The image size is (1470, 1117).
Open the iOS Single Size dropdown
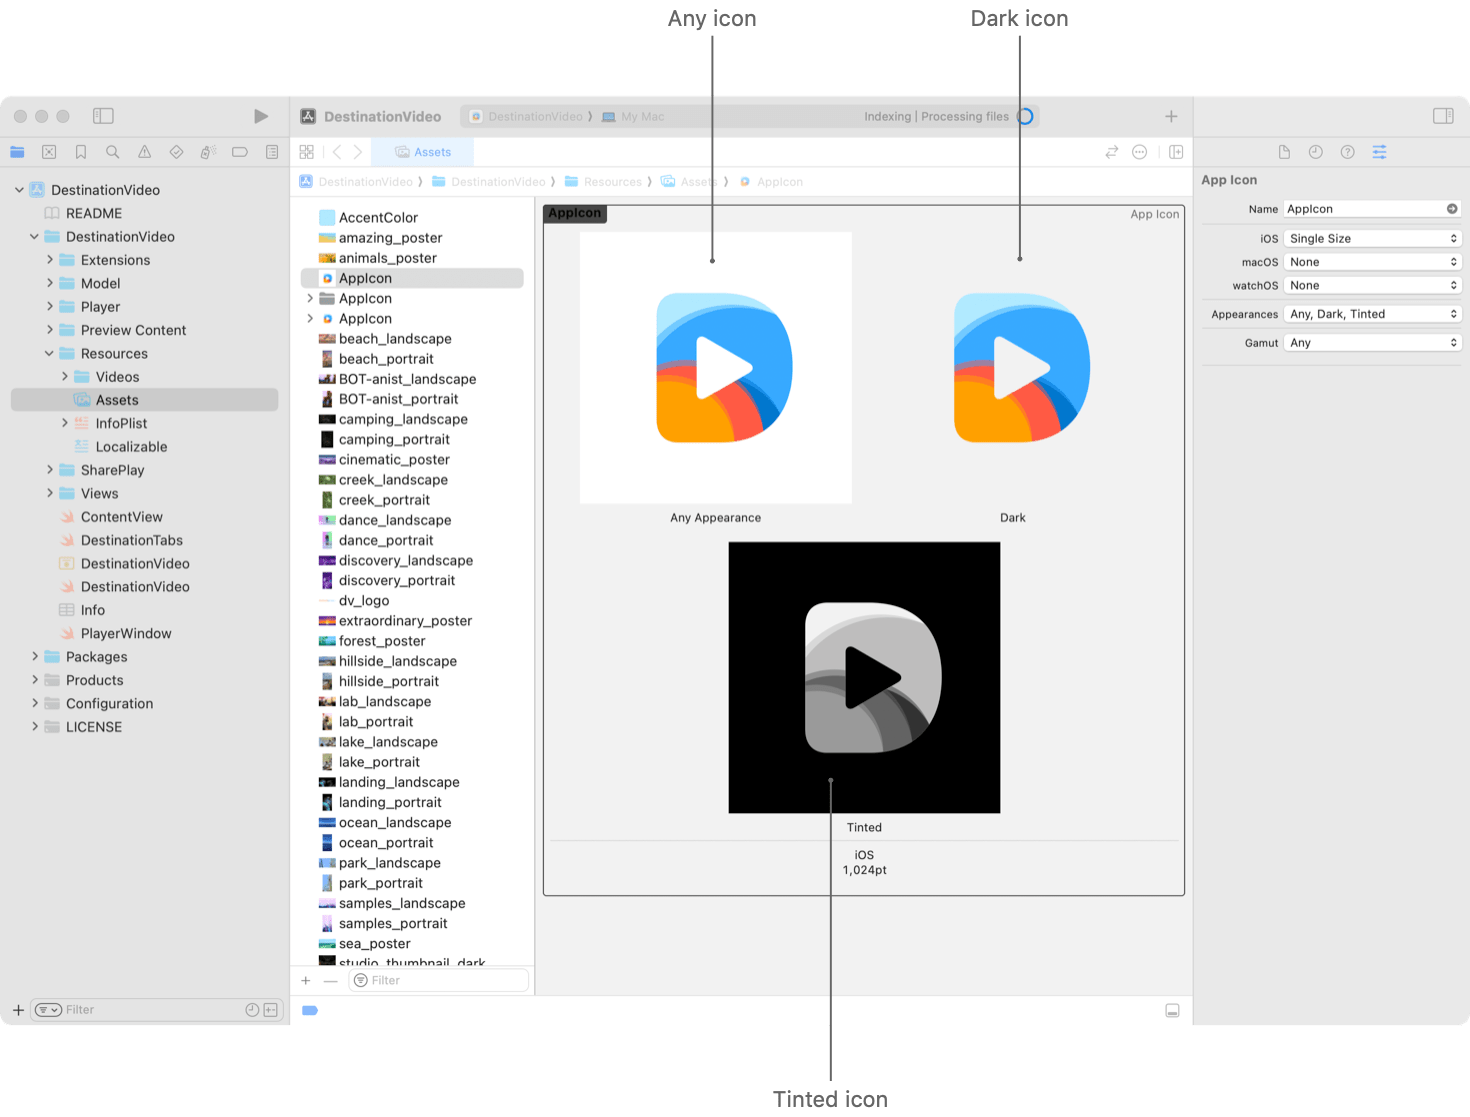(x=1372, y=238)
